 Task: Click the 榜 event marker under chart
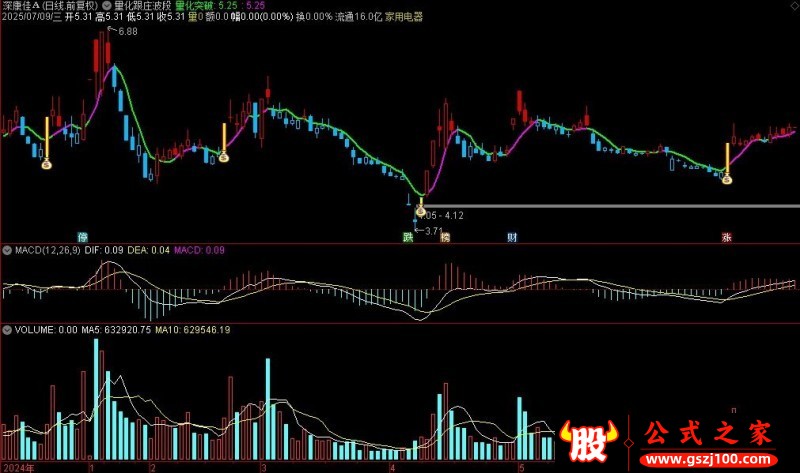pyautogui.click(x=444, y=237)
